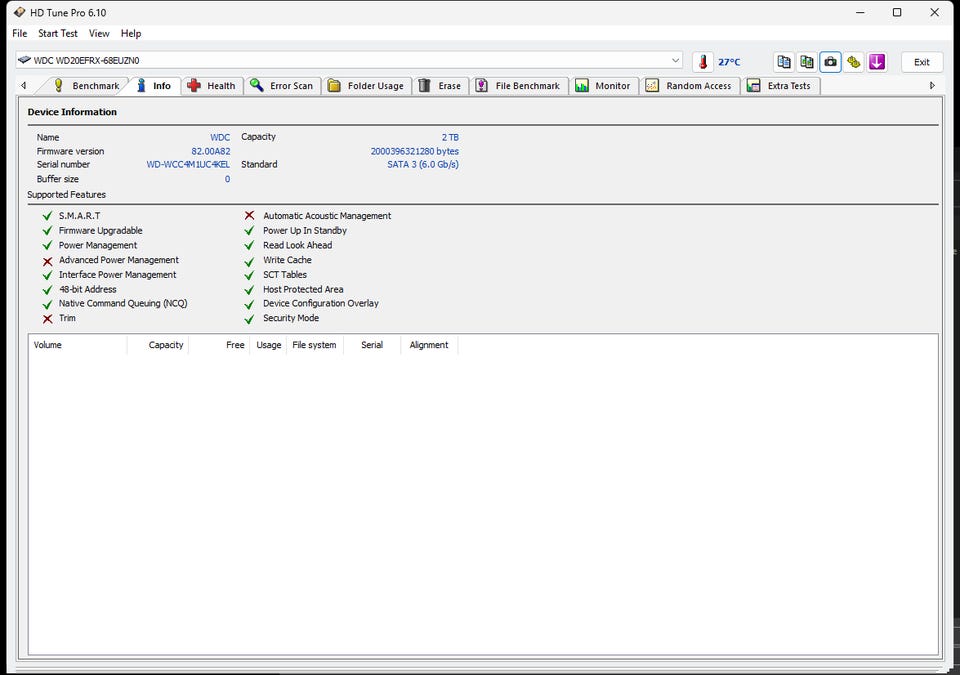Sort by the Usage column header
The height and width of the screenshot is (675, 960).
tap(268, 345)
